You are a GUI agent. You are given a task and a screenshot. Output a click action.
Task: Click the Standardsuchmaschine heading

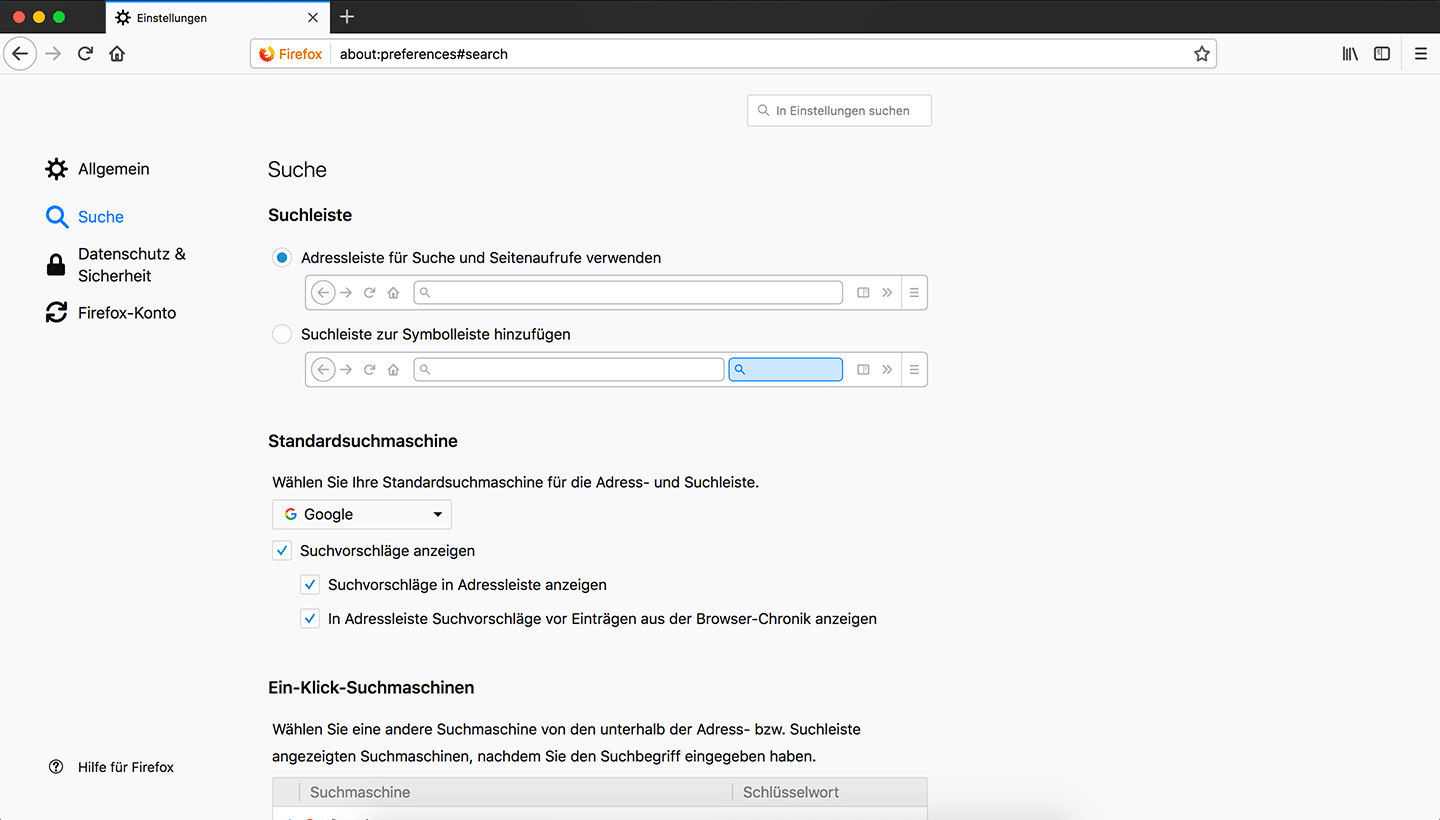363,441
